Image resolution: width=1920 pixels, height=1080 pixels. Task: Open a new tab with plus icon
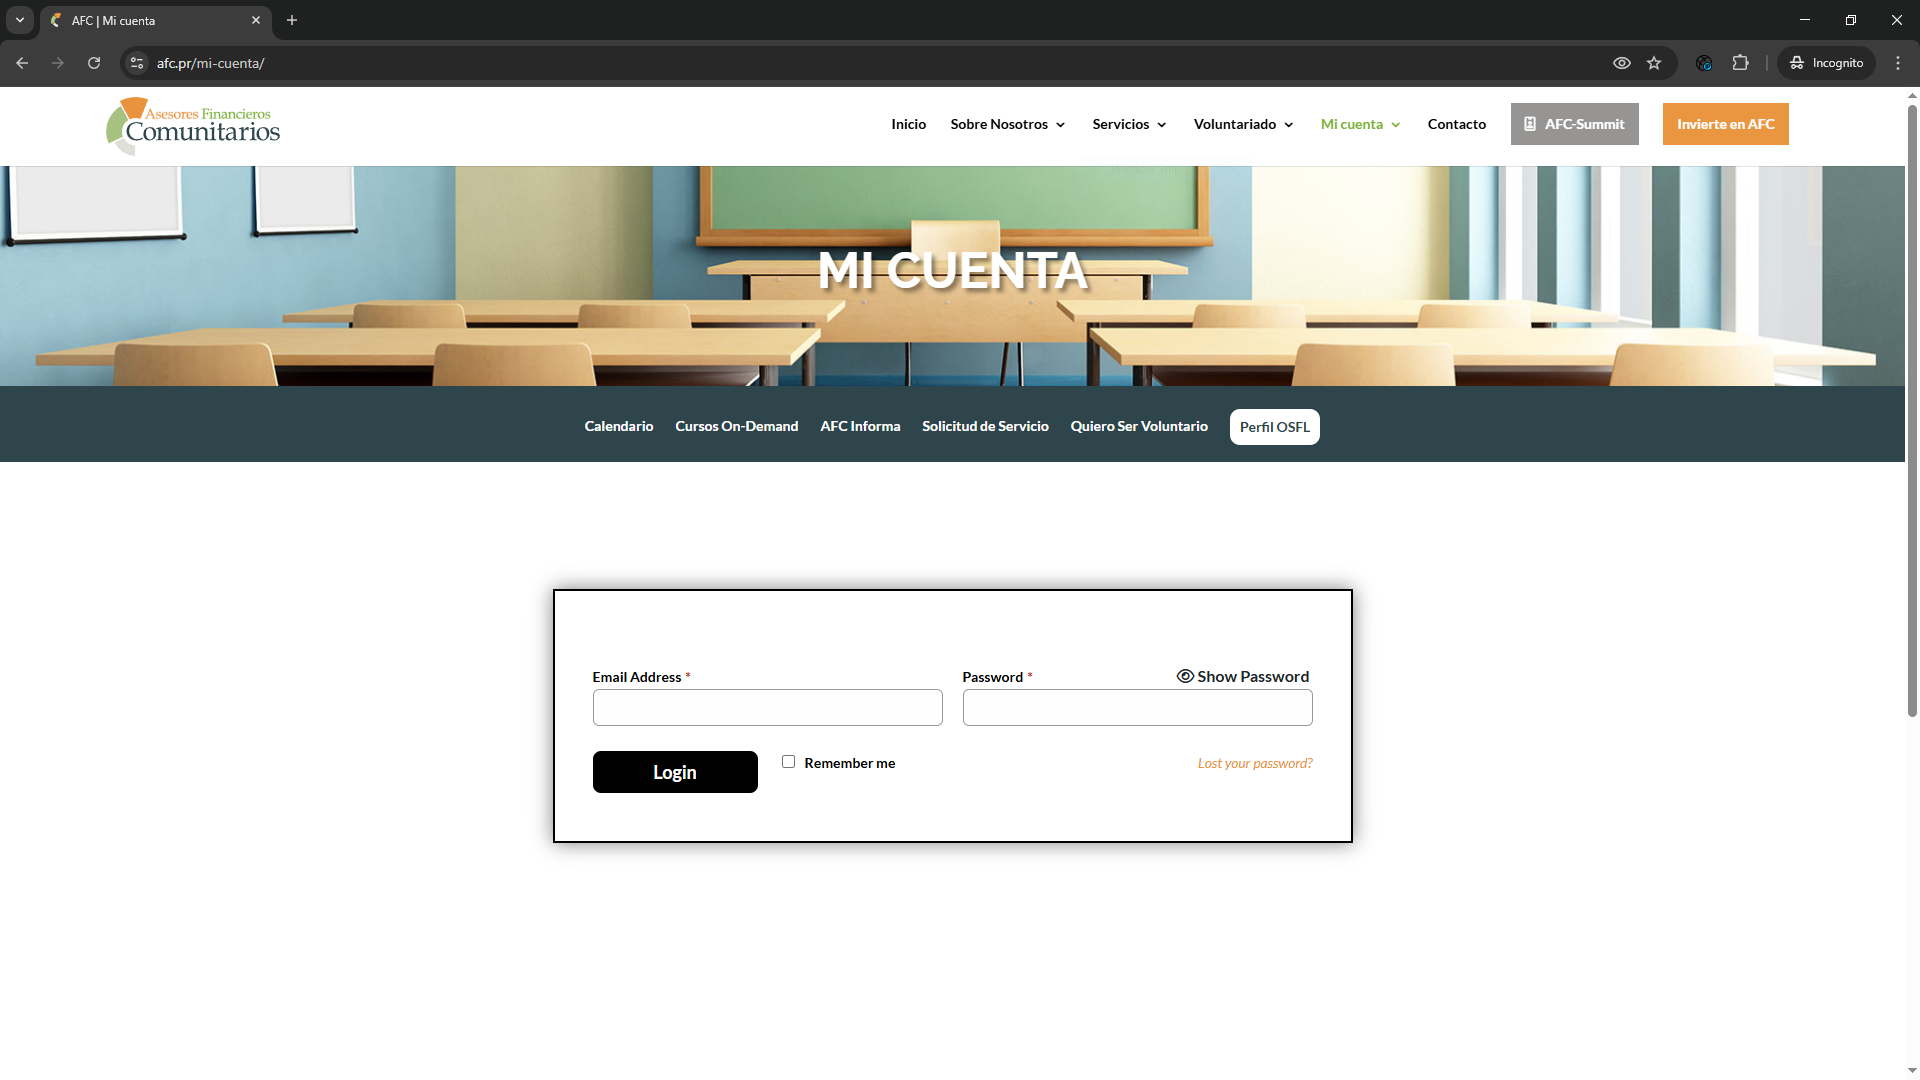292,20
